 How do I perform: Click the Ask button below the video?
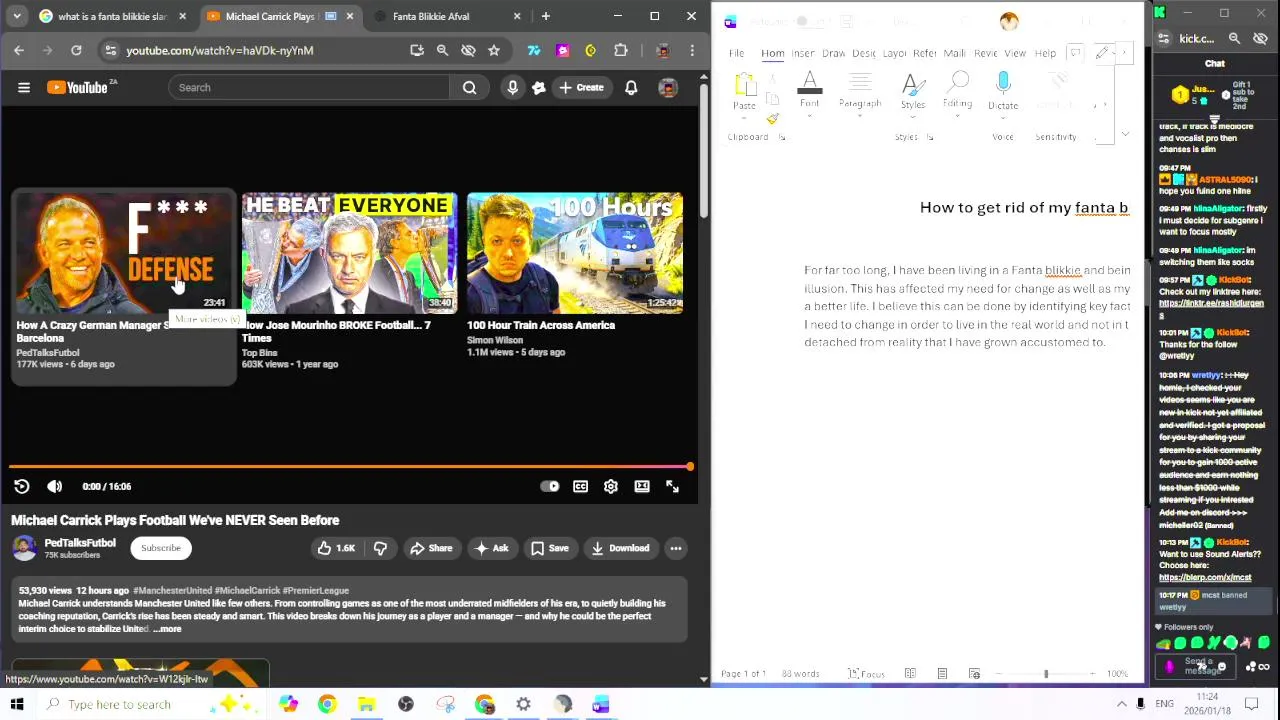pyautogui.click(x=491, y=548)
